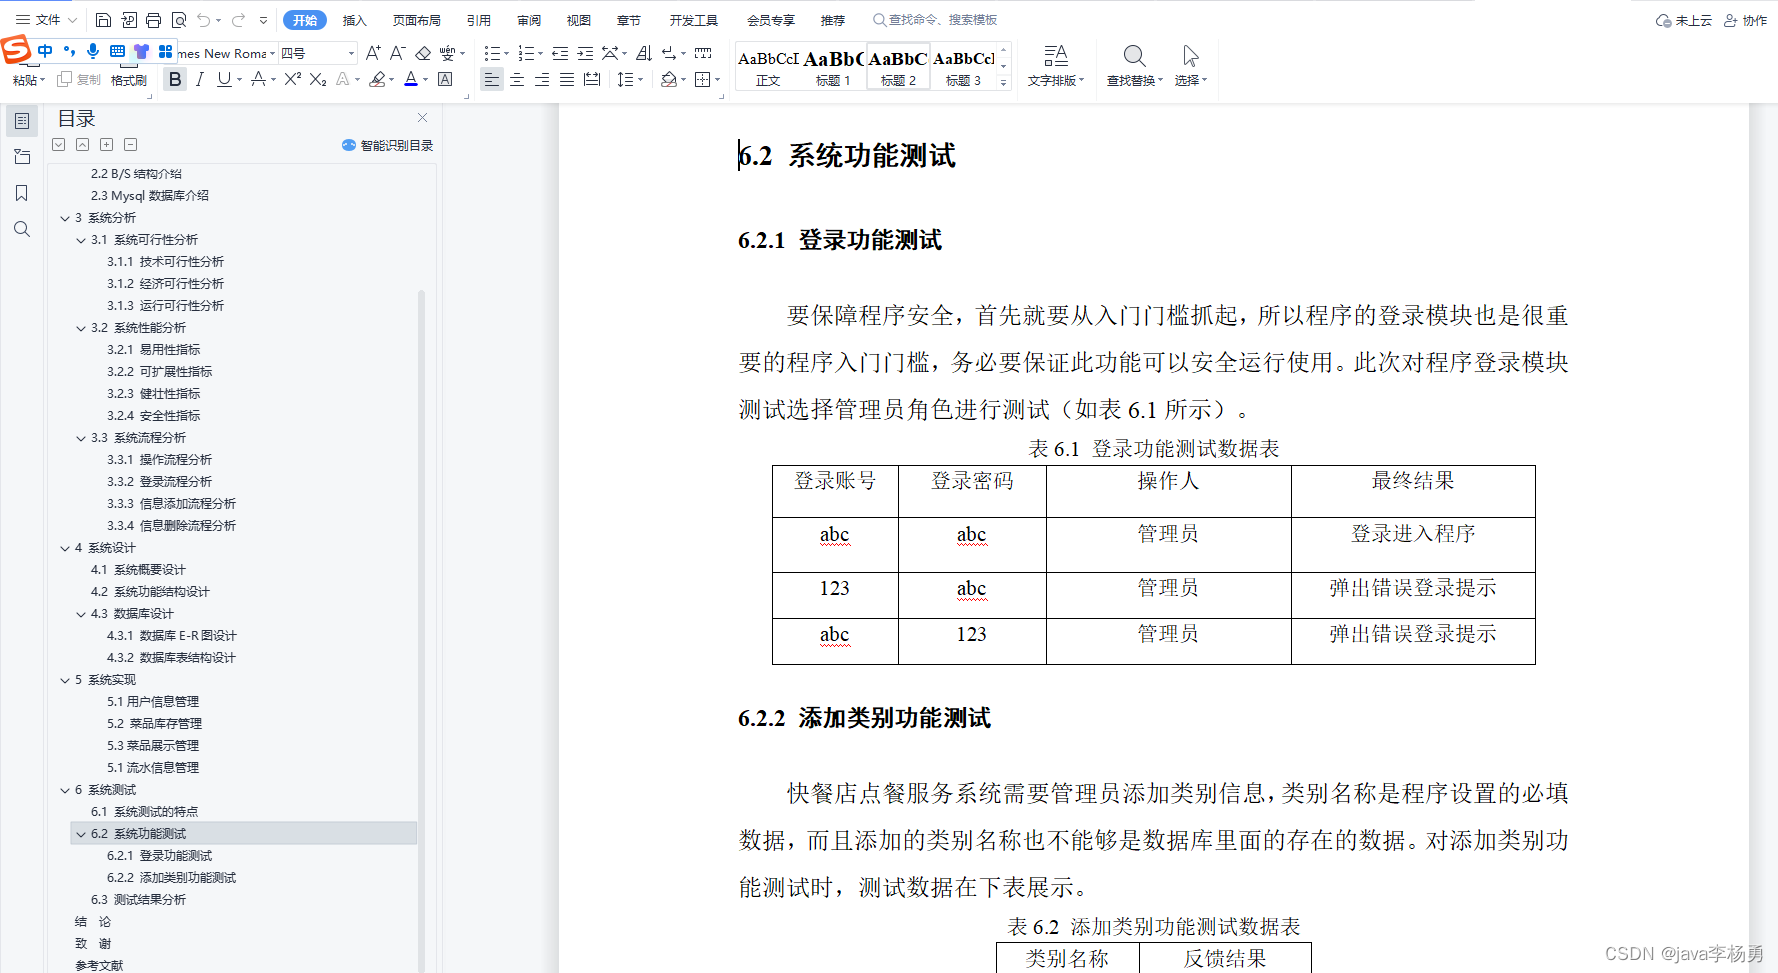Open the 文字排版 dropdown
1778x973 pixels.
pyautogui.click(x=1056, y=80)
